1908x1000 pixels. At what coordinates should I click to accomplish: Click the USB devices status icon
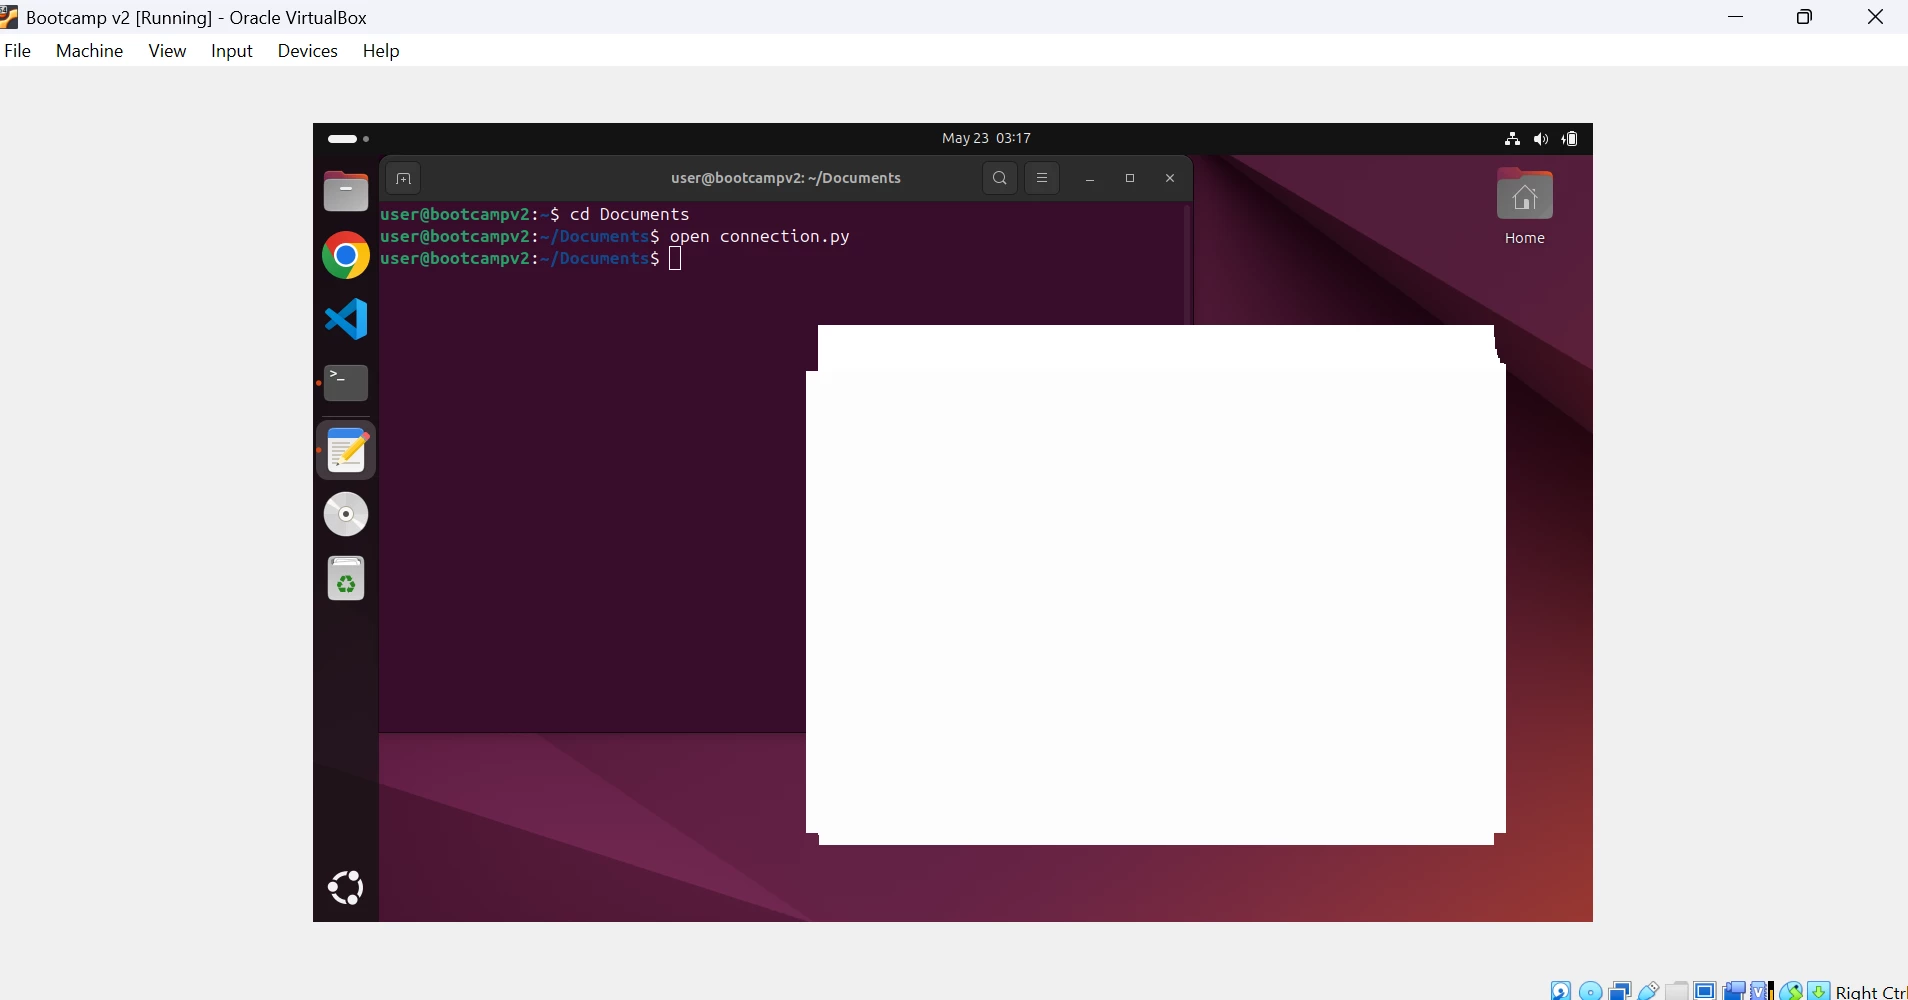pos(1649,990)
